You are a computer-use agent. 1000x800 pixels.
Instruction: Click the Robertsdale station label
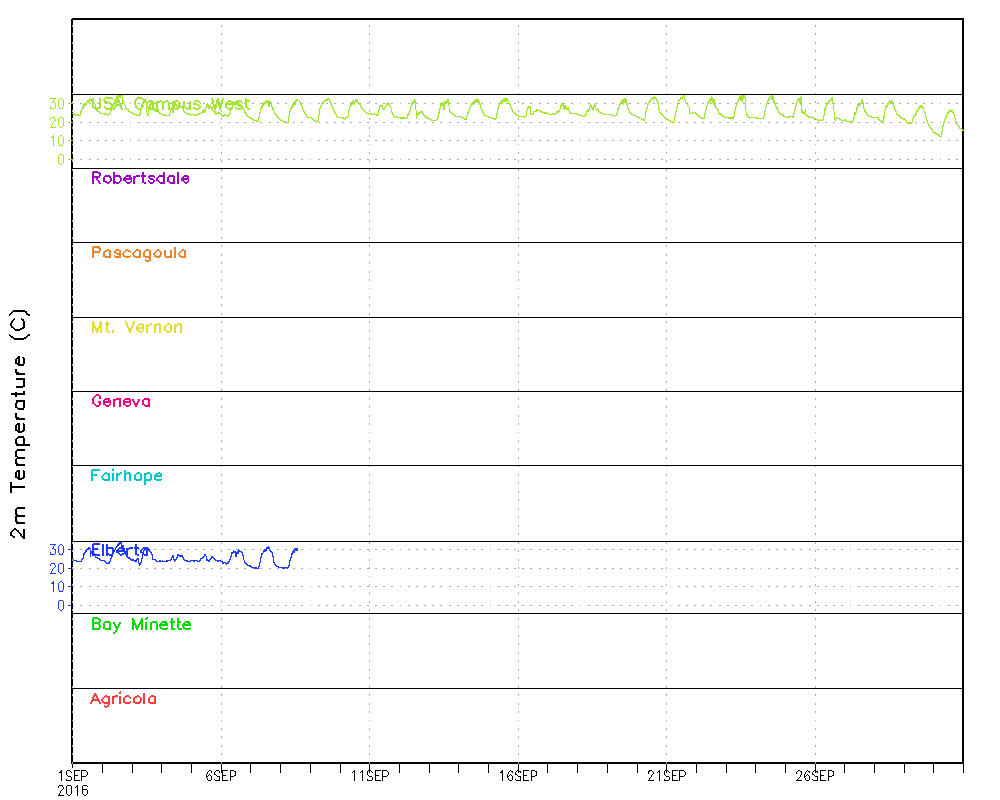(140, 179)
